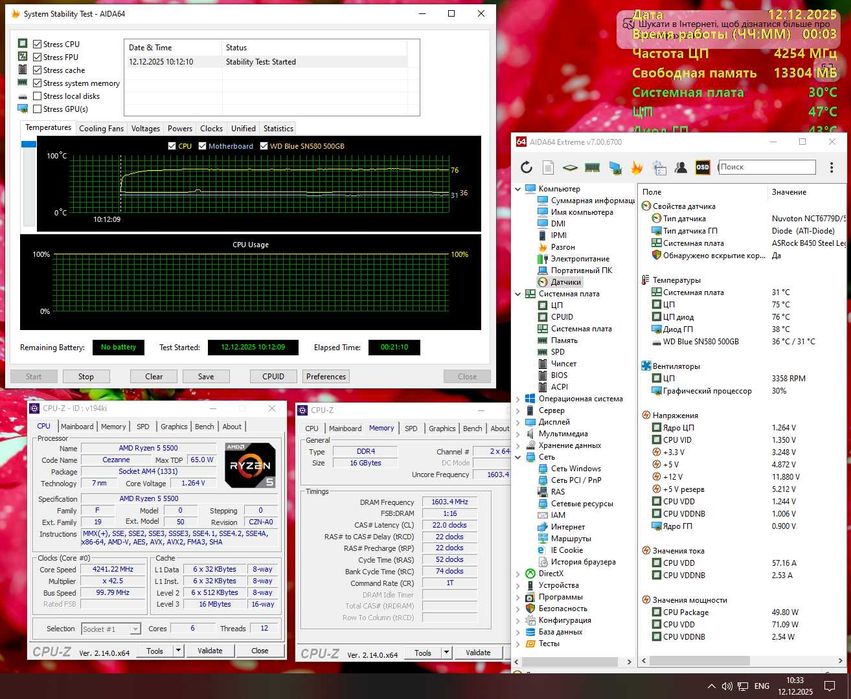The height and width of the screenshot is (699, 851).
Task: Switch to the Cooling Fans tab
Action: pyautogui.click(x=101, y=129)
